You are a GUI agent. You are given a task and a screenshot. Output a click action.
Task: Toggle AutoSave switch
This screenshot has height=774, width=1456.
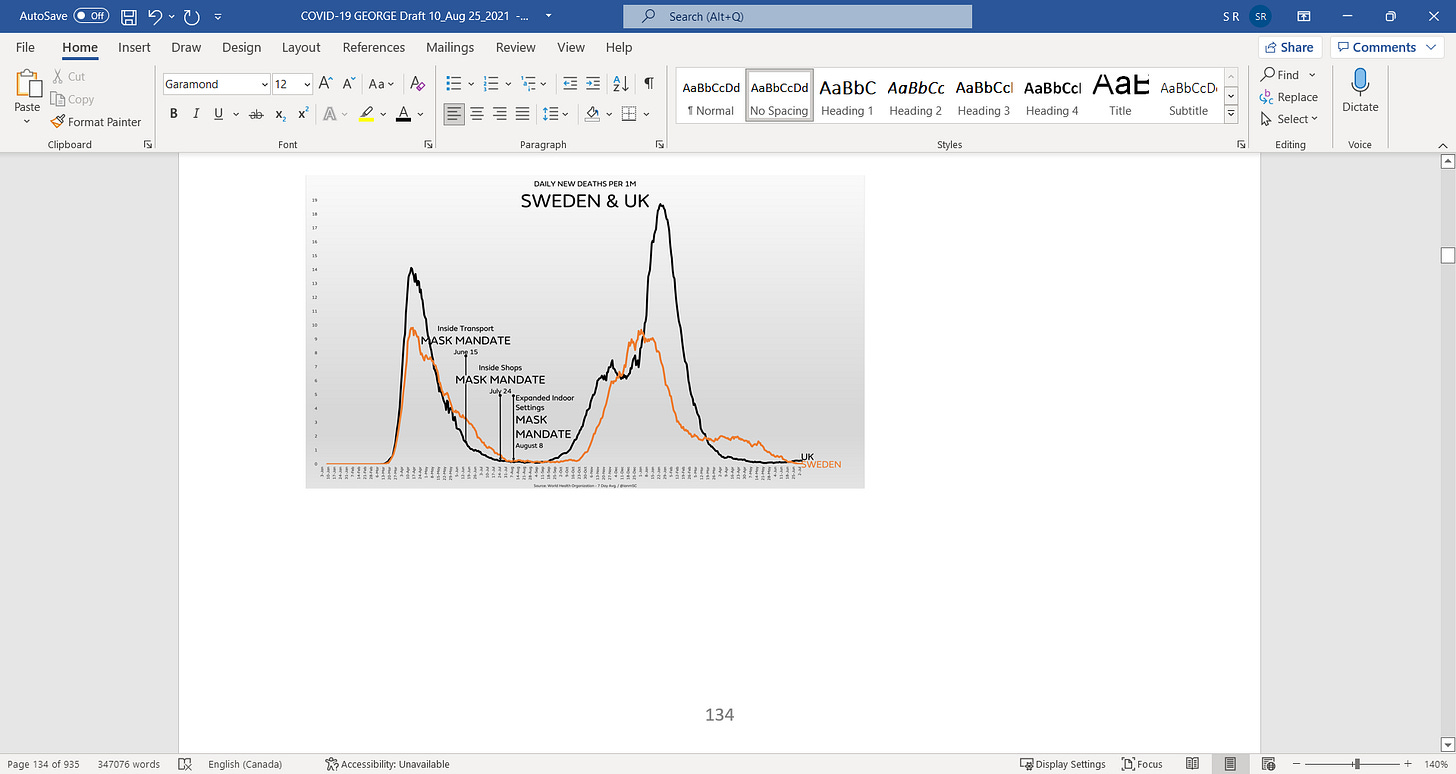(91, 16)
